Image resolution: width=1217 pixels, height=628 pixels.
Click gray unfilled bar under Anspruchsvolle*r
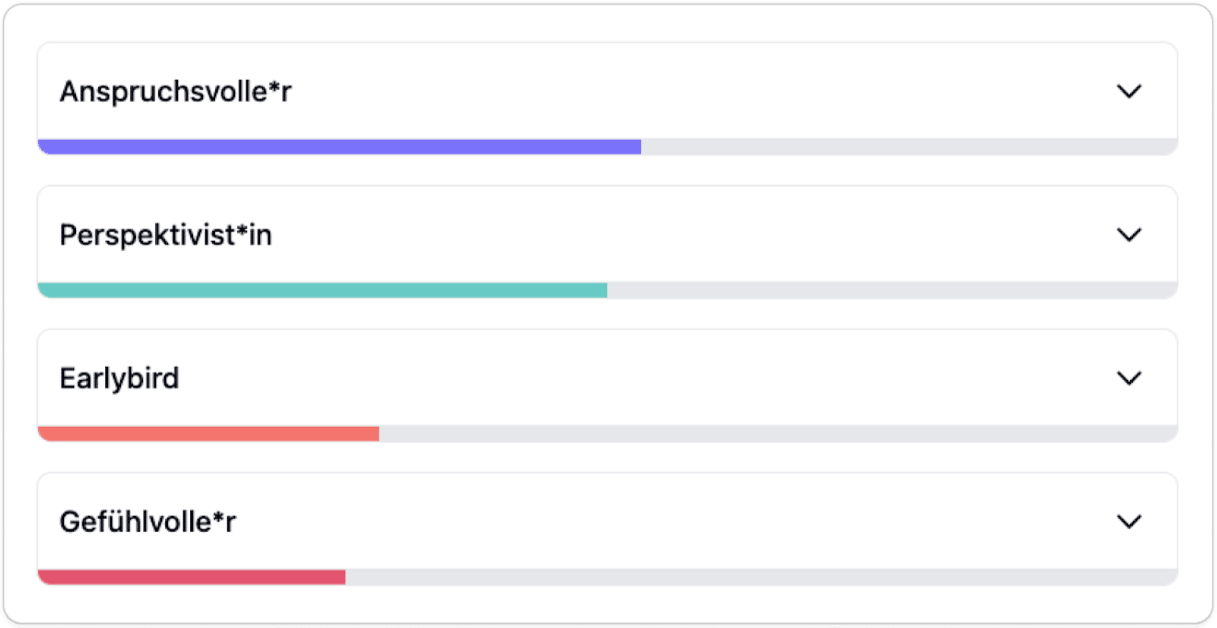coord(908,147)
